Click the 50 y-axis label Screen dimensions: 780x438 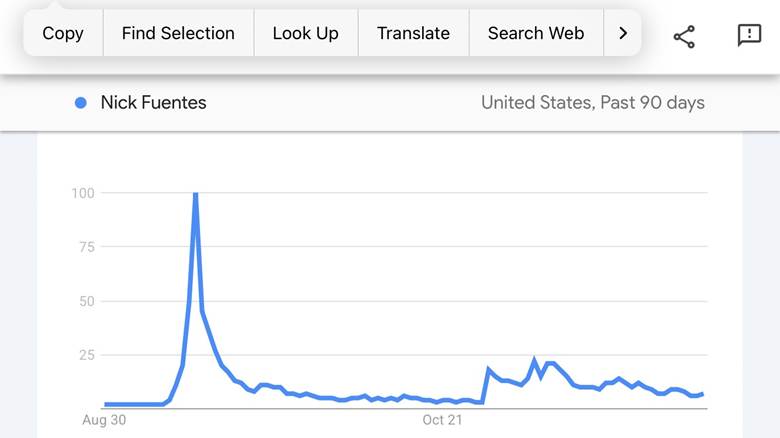[86, 301]
